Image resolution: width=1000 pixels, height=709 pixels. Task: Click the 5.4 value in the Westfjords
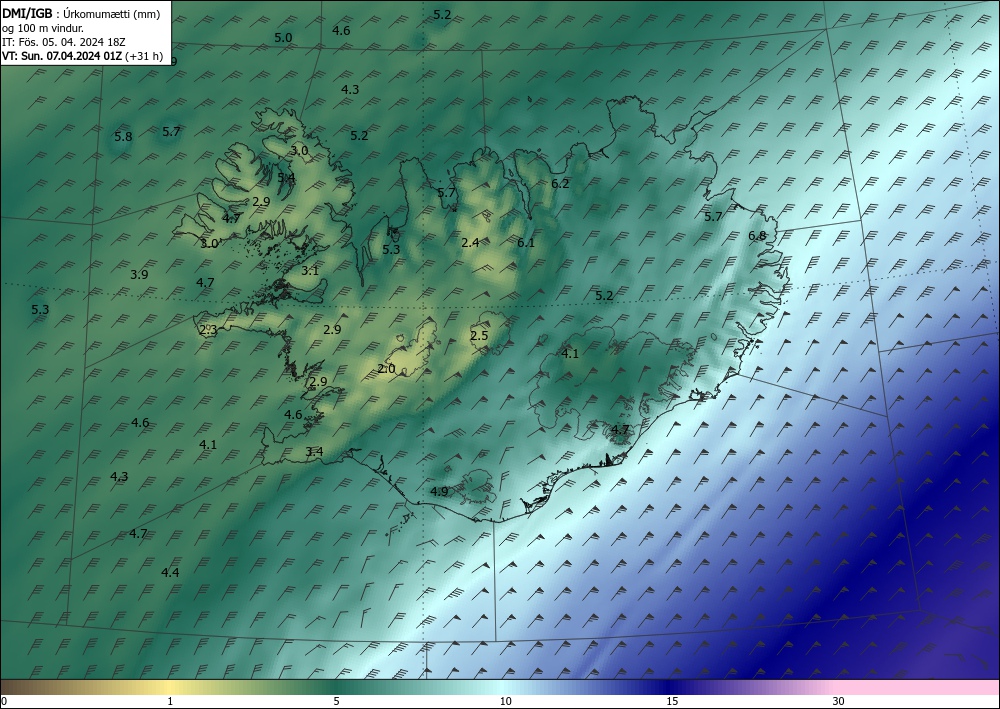pos(286,177)
